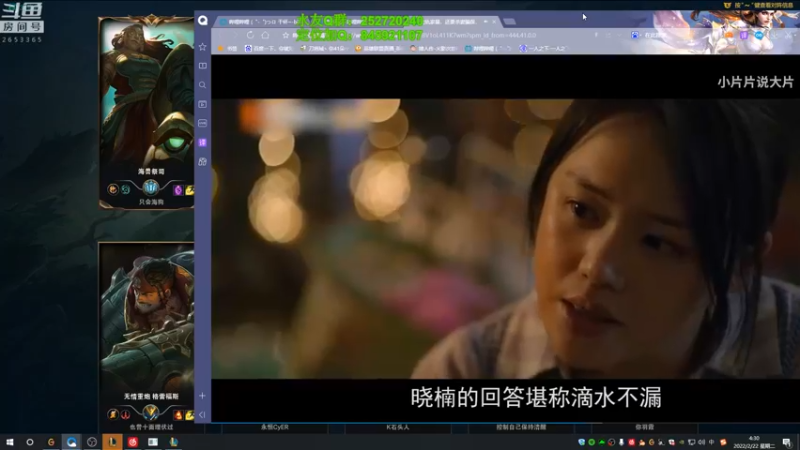800x450 pixels.
Task: Open the last League icon on taskbar
Action: tap(173, 442)
